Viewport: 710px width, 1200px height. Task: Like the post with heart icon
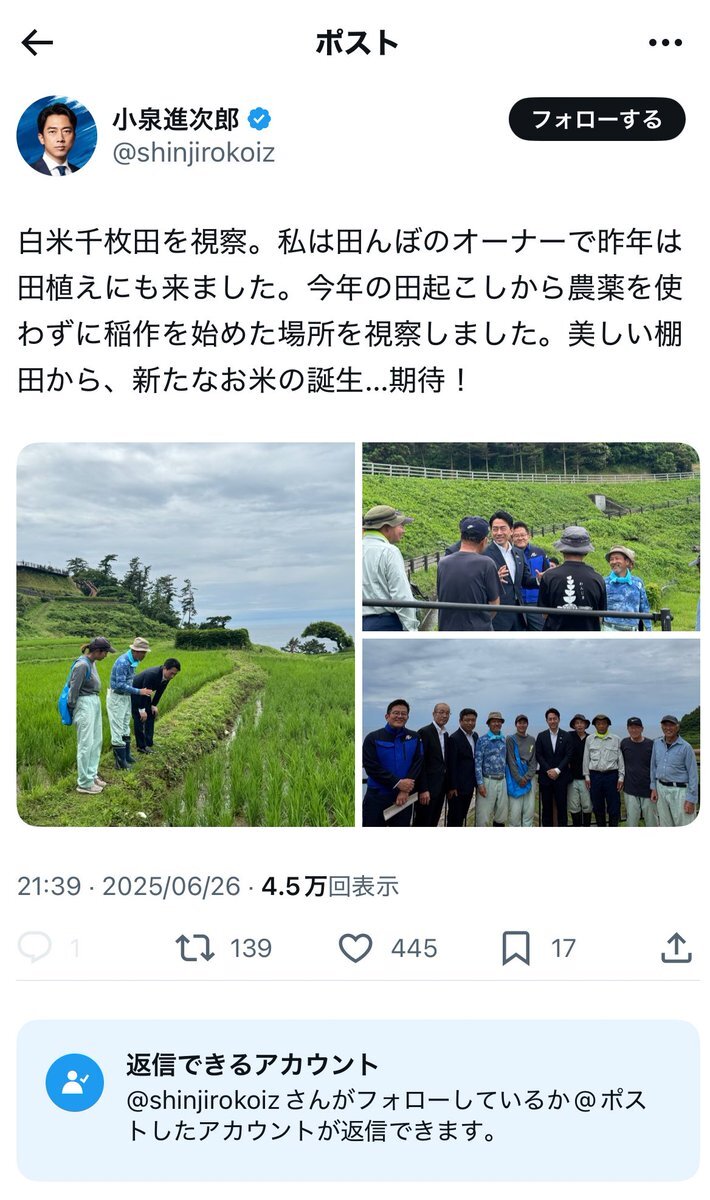(x=355, y=948)
